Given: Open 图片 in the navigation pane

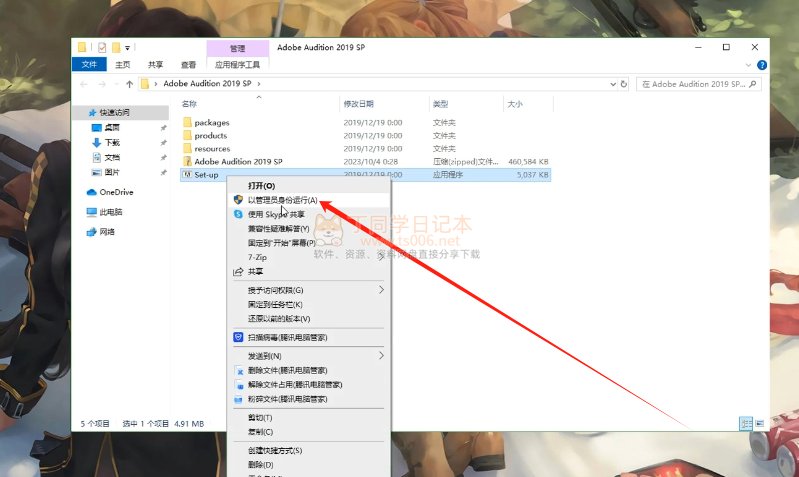Looking at the screenshot, I should click(112, 172).
